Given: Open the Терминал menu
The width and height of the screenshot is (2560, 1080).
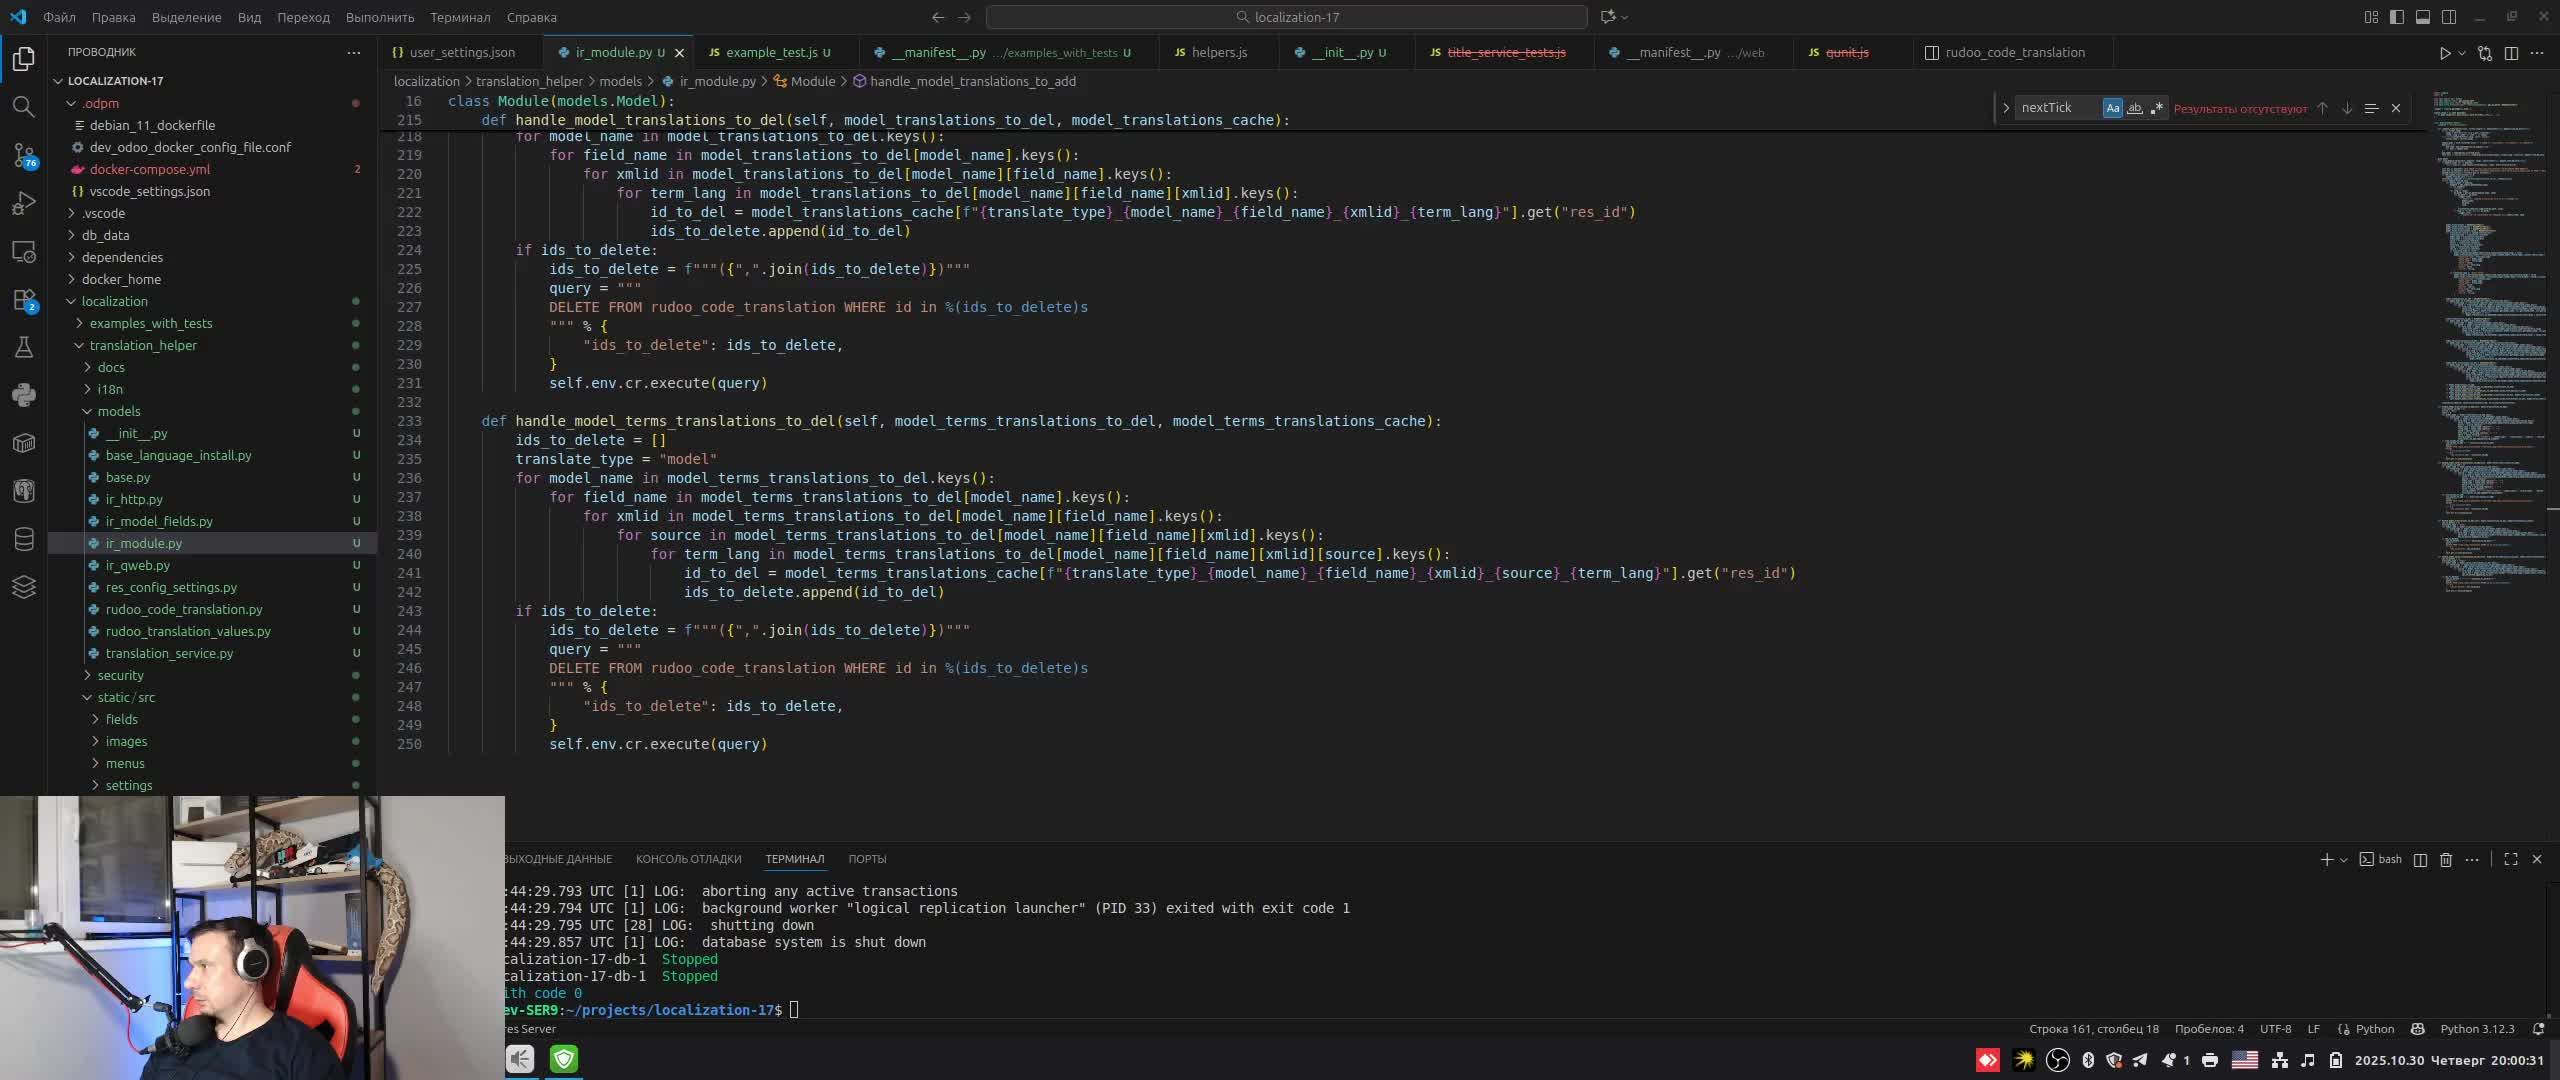Looking at the screenshot, I should tap(459, 17).
